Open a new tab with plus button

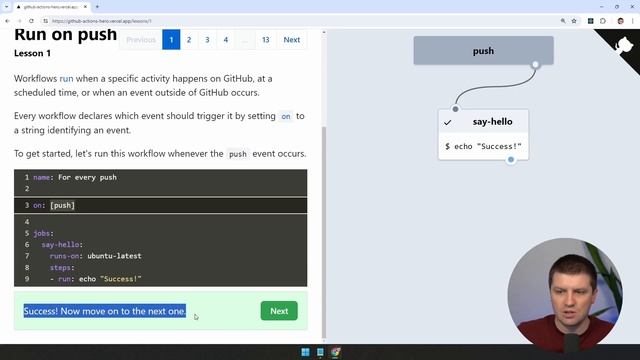coord(97,7)
